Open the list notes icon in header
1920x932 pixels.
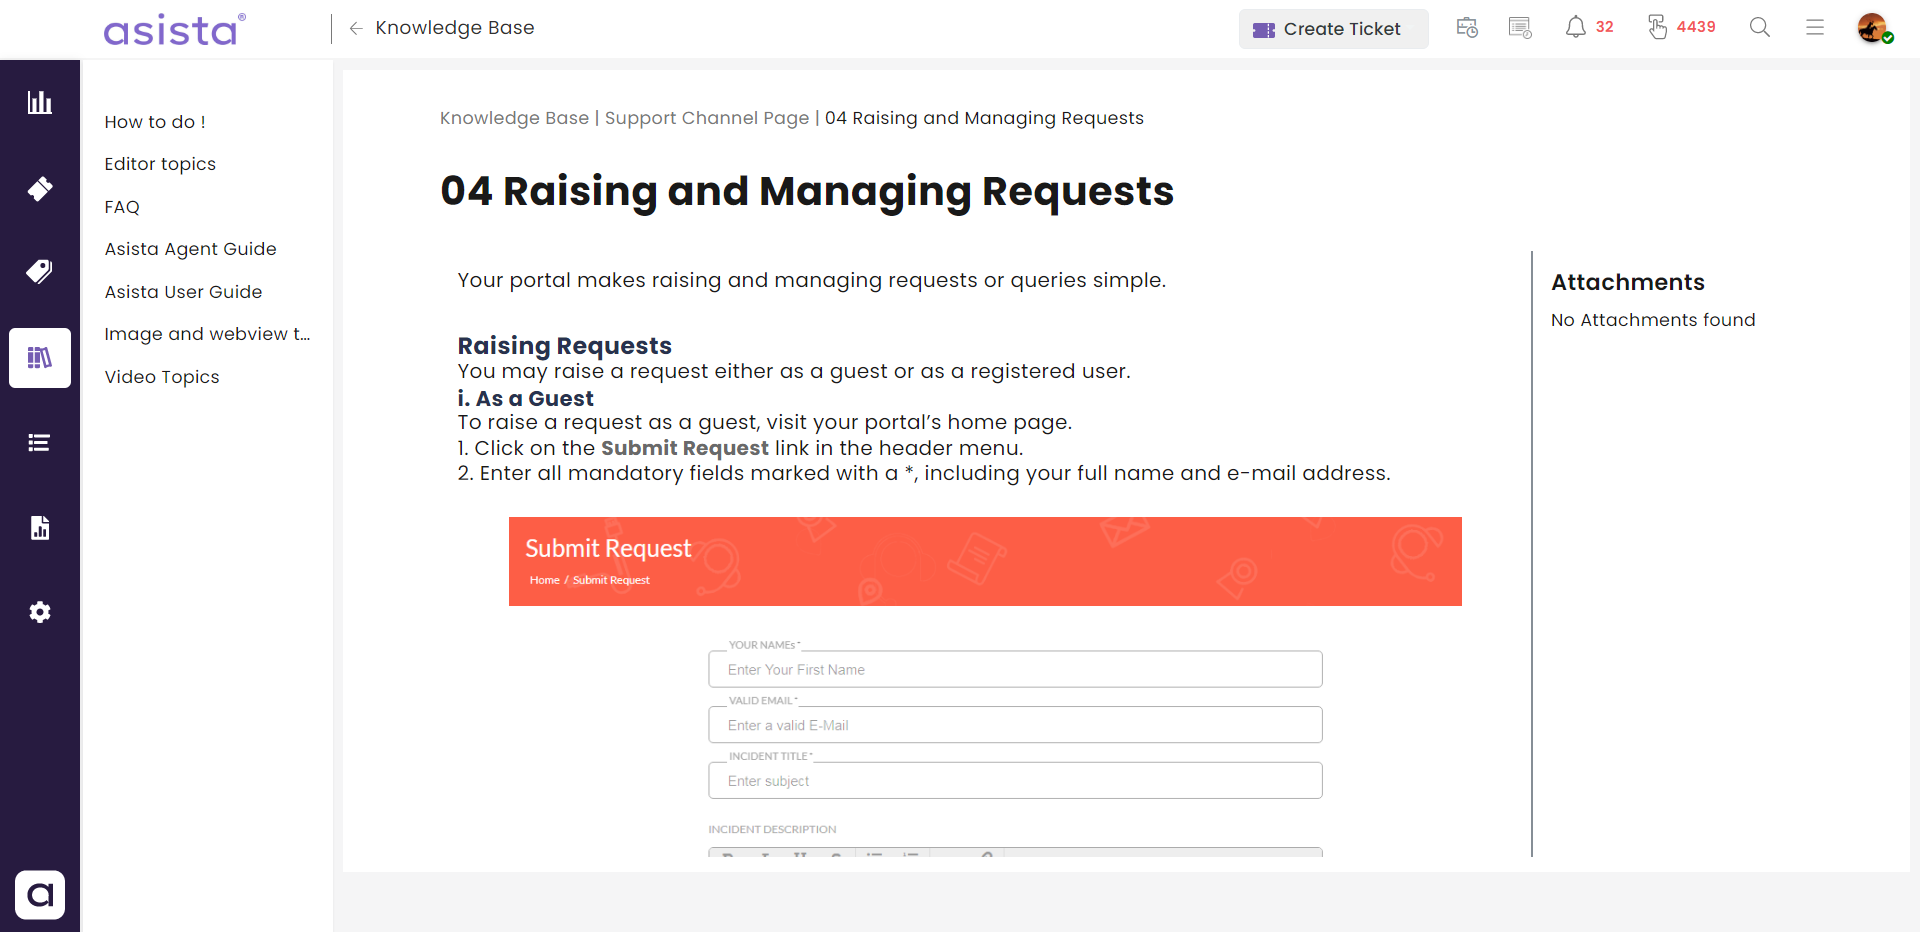click(1520, 28)
